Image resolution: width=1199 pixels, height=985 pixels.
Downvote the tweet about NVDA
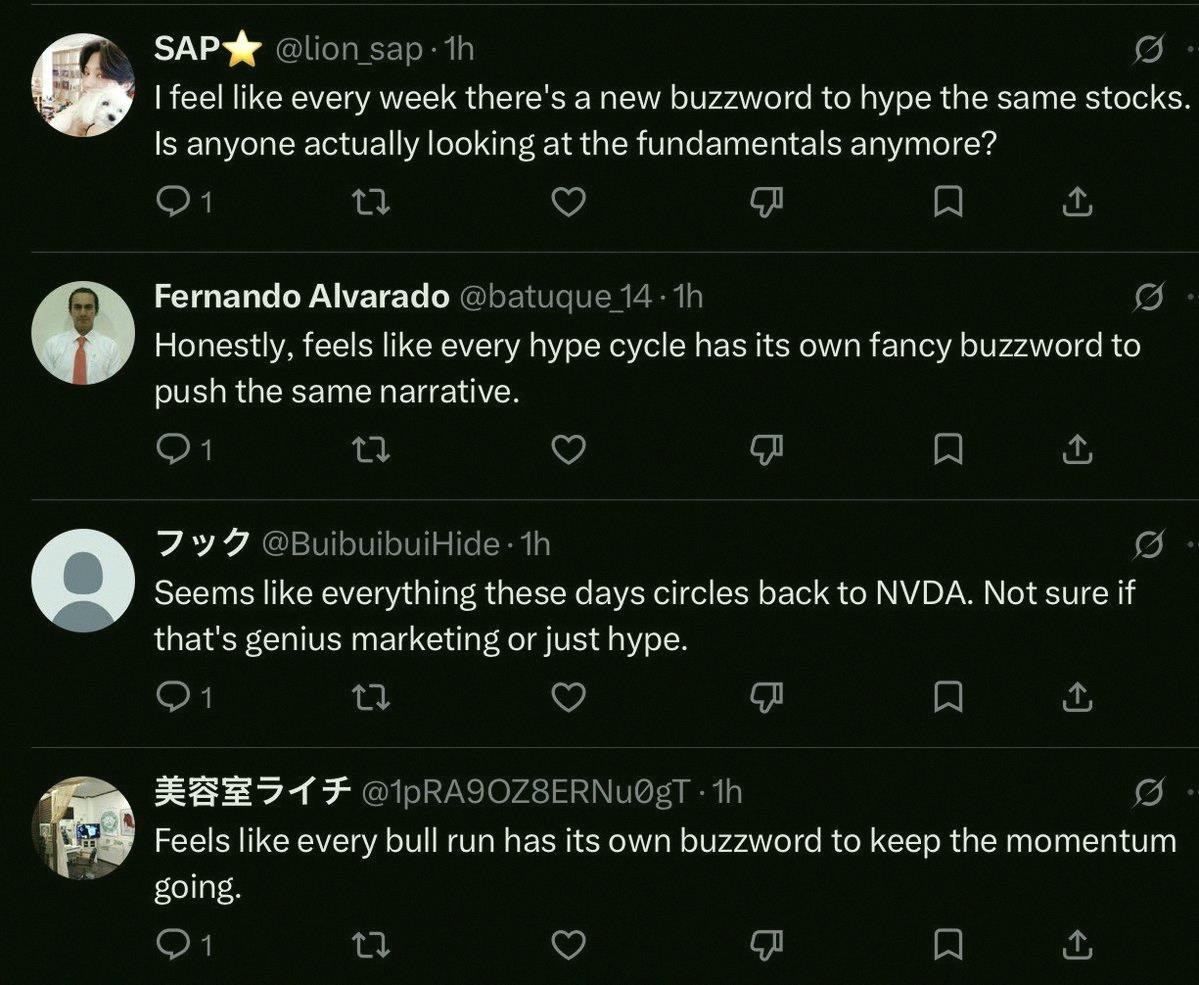(x=766, y=697)
